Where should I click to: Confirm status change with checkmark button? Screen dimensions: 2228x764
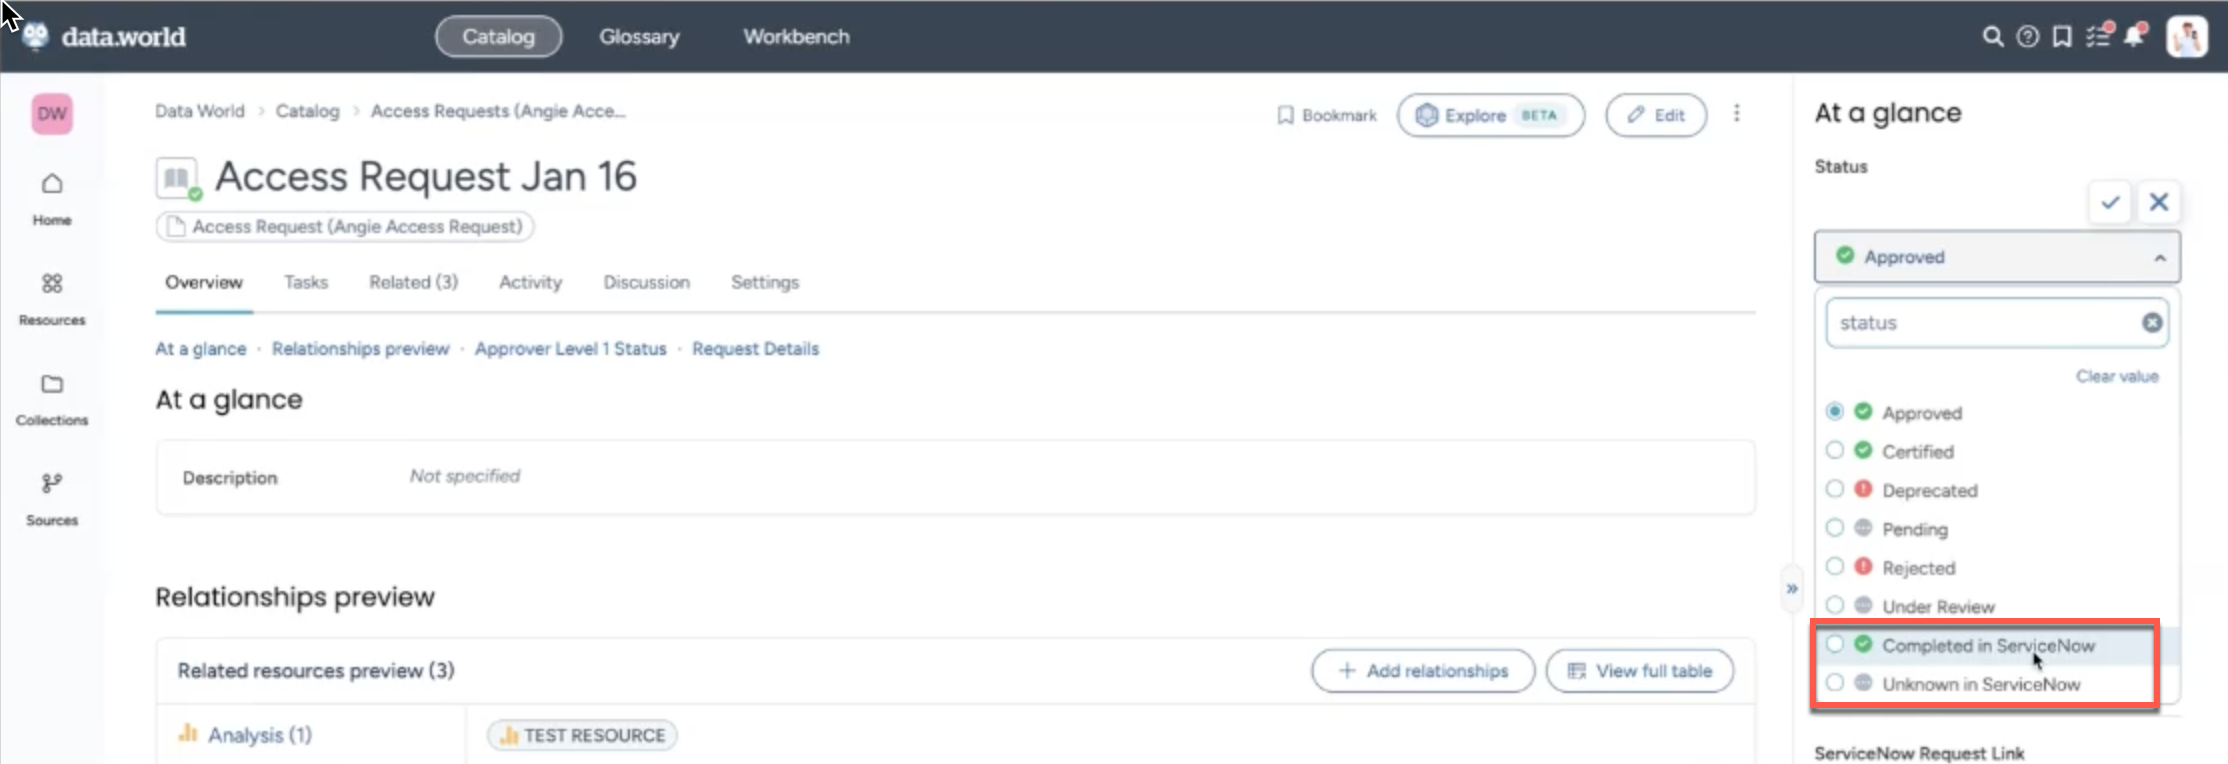click(2110, 202)
